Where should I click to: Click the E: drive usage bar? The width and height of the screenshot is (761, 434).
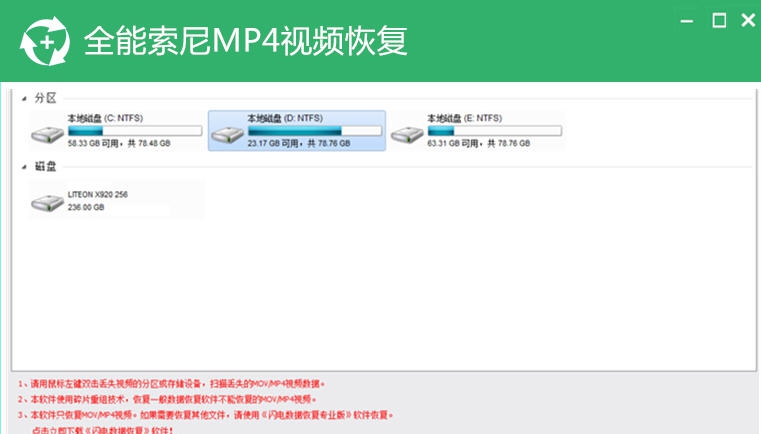tap(495, 131)
